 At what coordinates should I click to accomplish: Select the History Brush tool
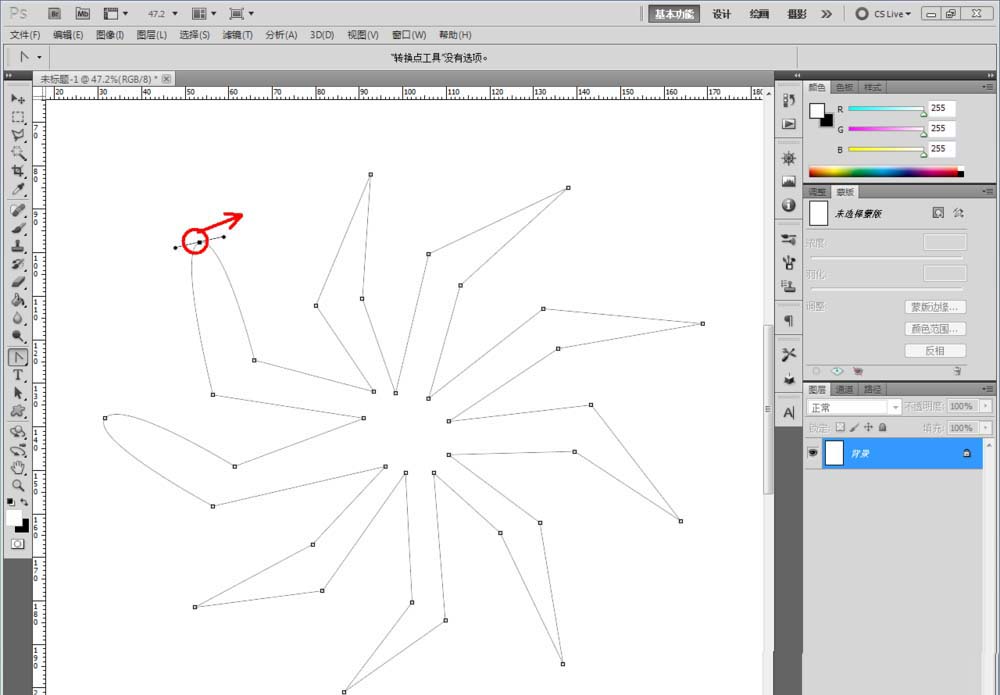point(18,264)
